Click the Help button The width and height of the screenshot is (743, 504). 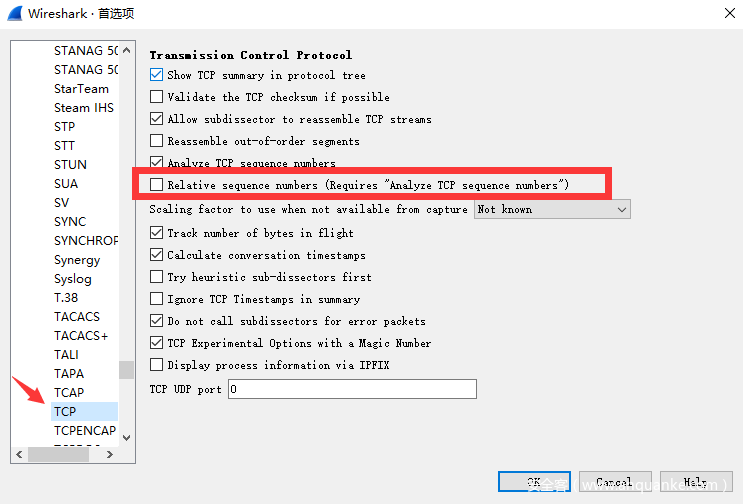(695, 482)
